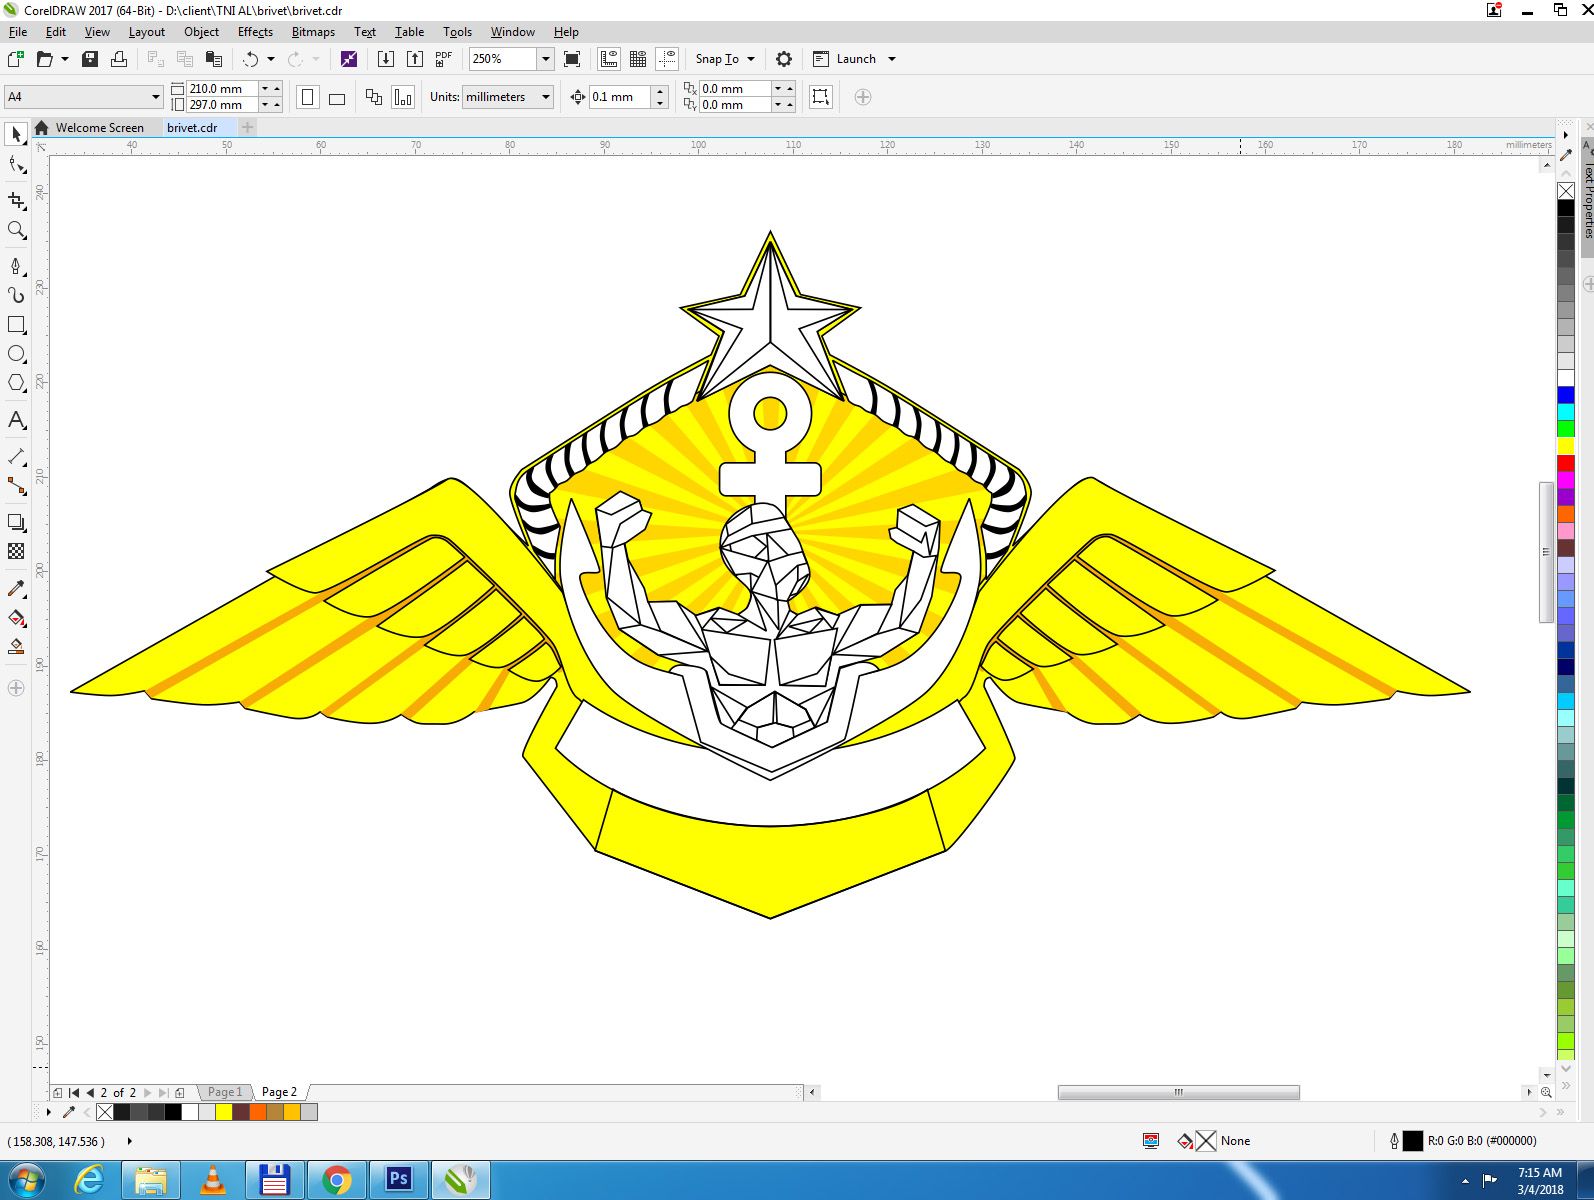Click Full-screen preview icon
Screen dimensions: 1594x1200
pos(572,59)
